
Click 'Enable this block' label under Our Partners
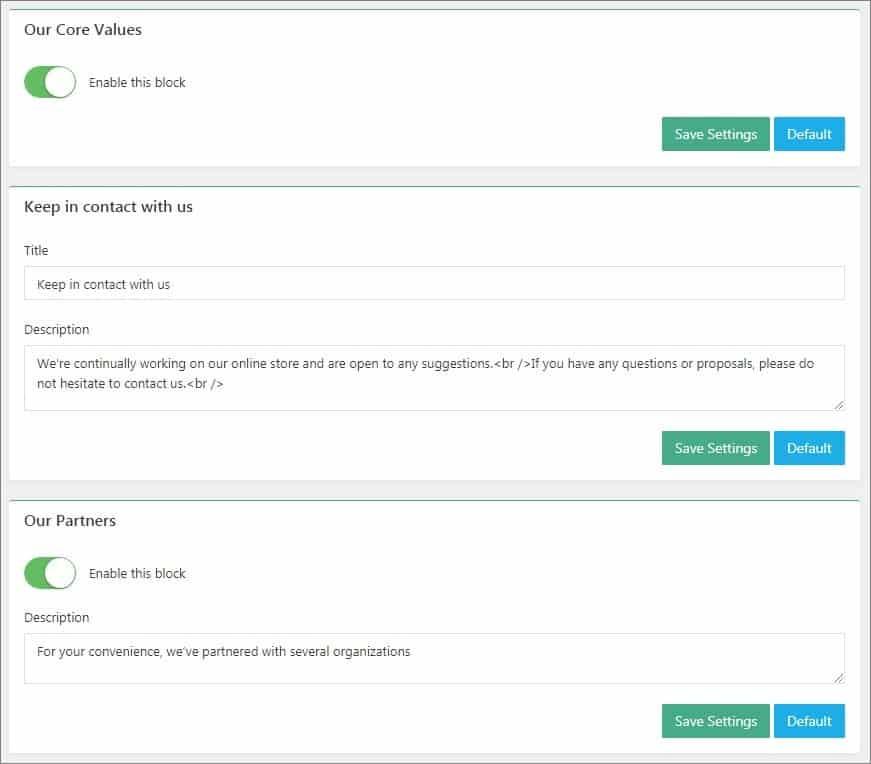tap(137, 573)
